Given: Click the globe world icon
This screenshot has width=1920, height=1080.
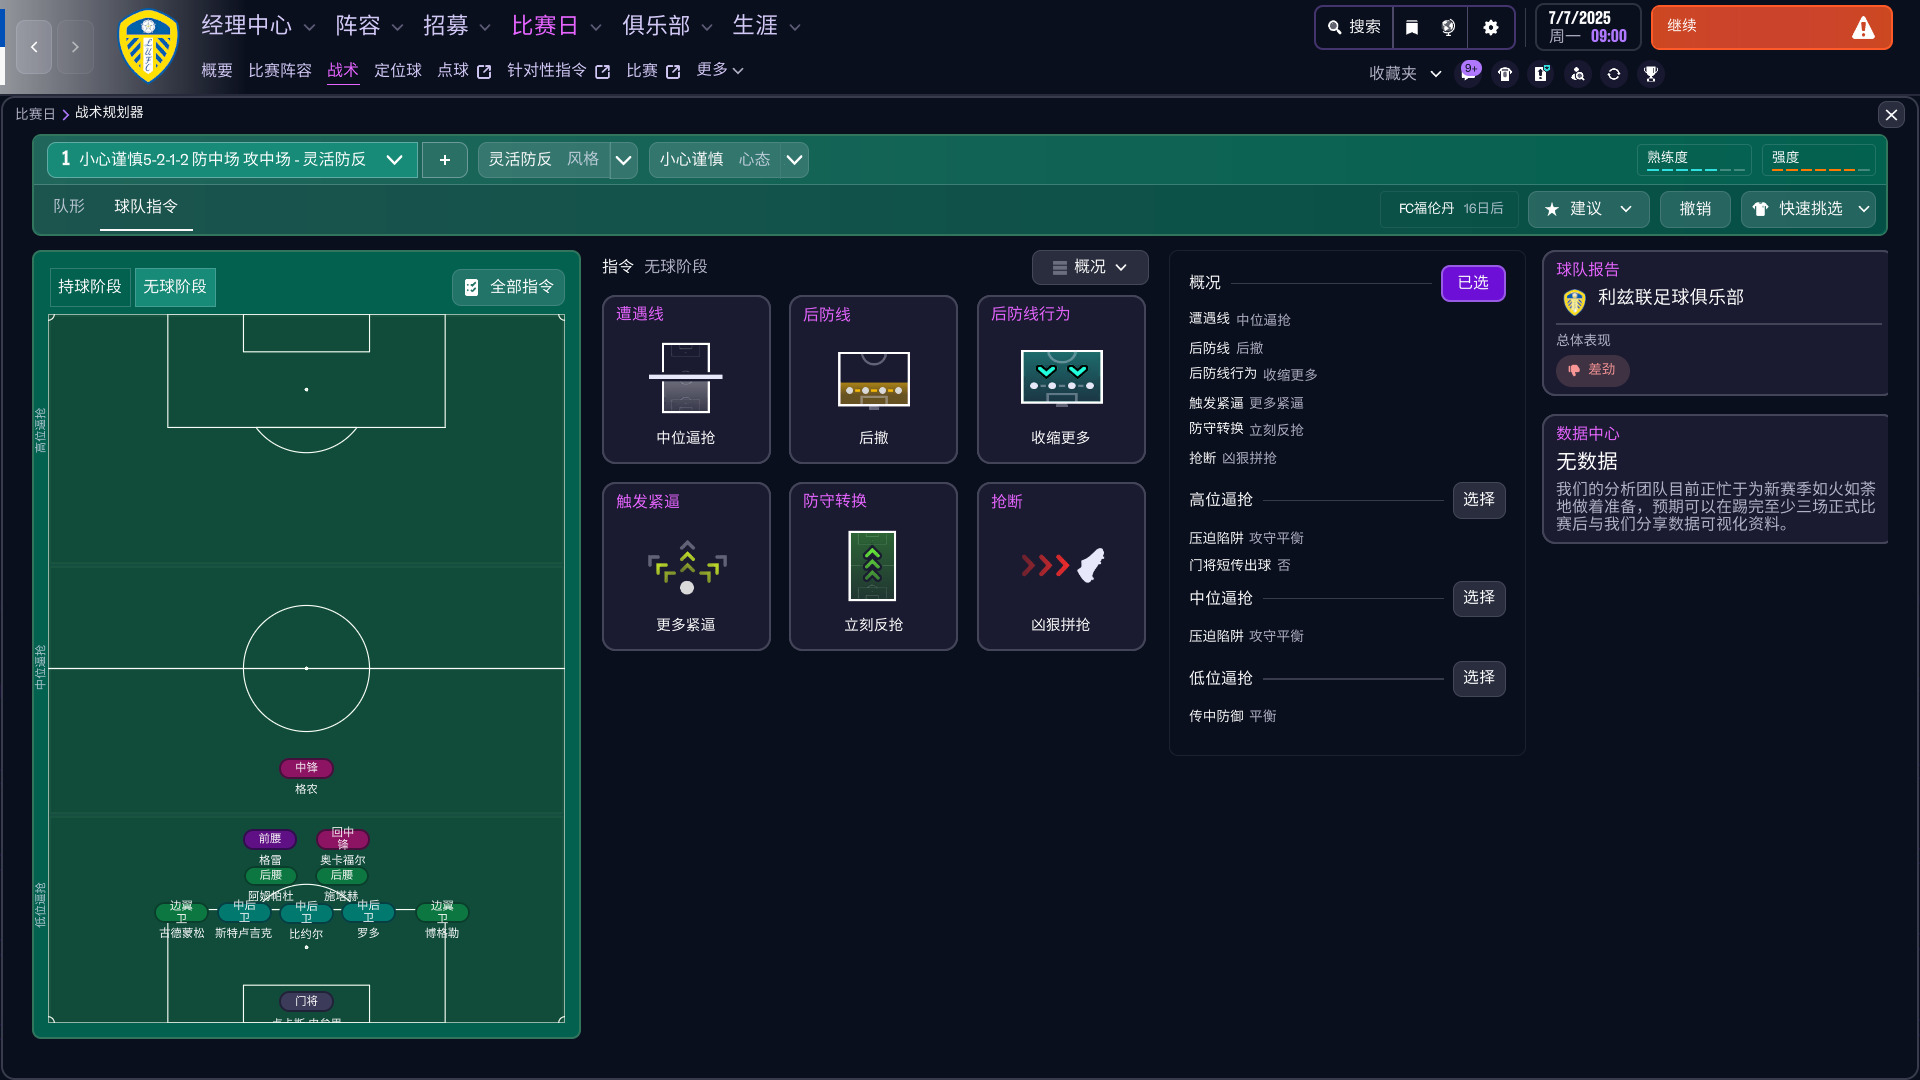Looking at the screenshot, I should click(x=1448, y=27).
